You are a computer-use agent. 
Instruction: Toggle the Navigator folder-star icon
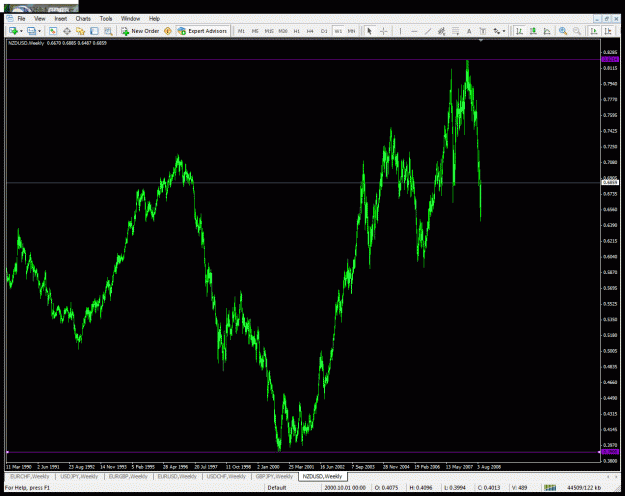81,31
